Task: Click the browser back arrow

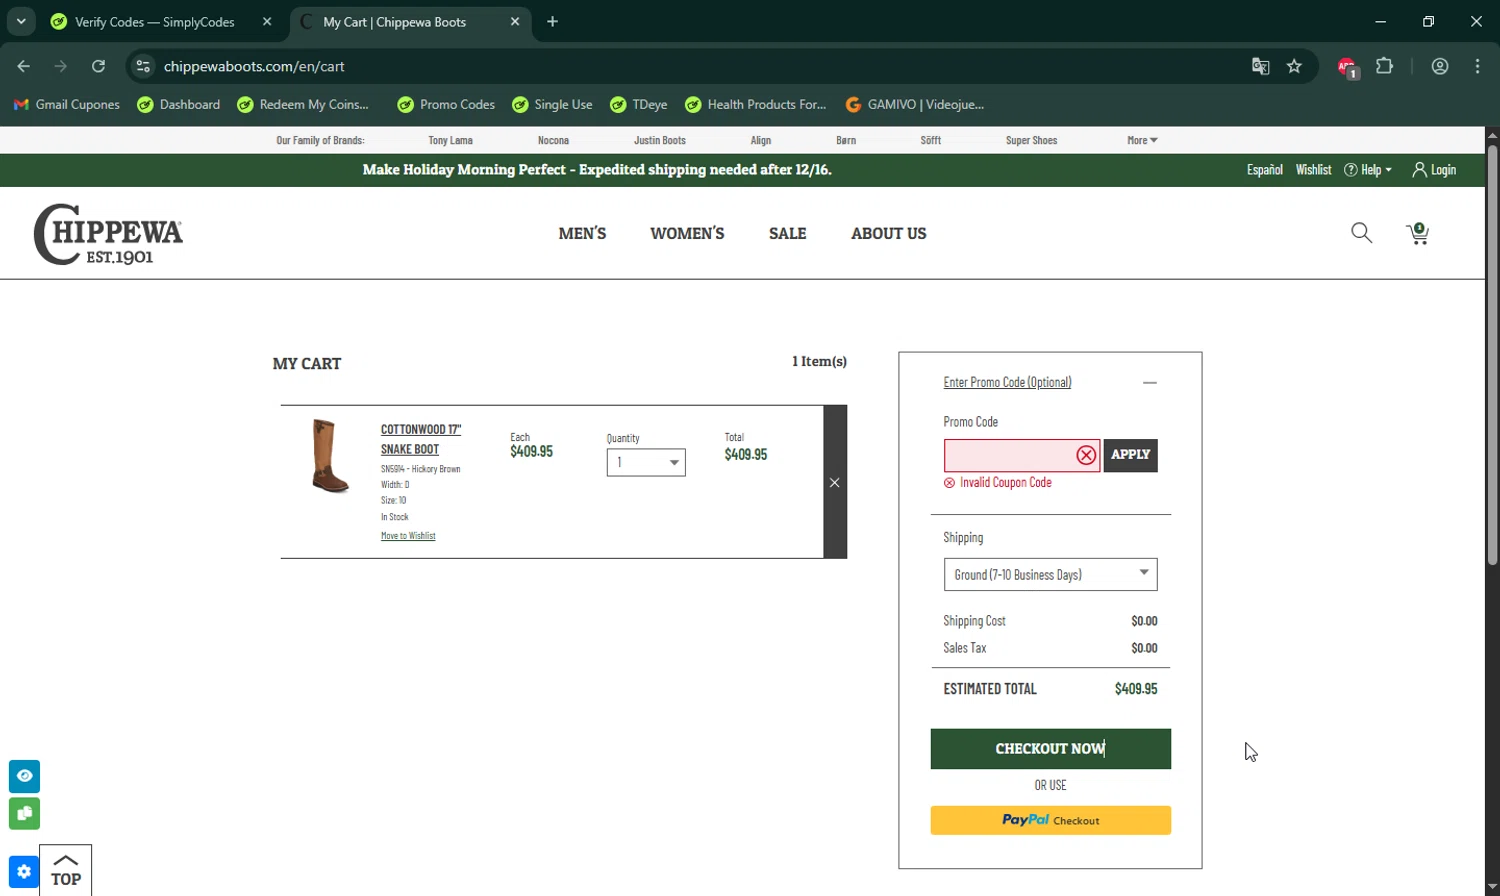Action: coord(24,66)
